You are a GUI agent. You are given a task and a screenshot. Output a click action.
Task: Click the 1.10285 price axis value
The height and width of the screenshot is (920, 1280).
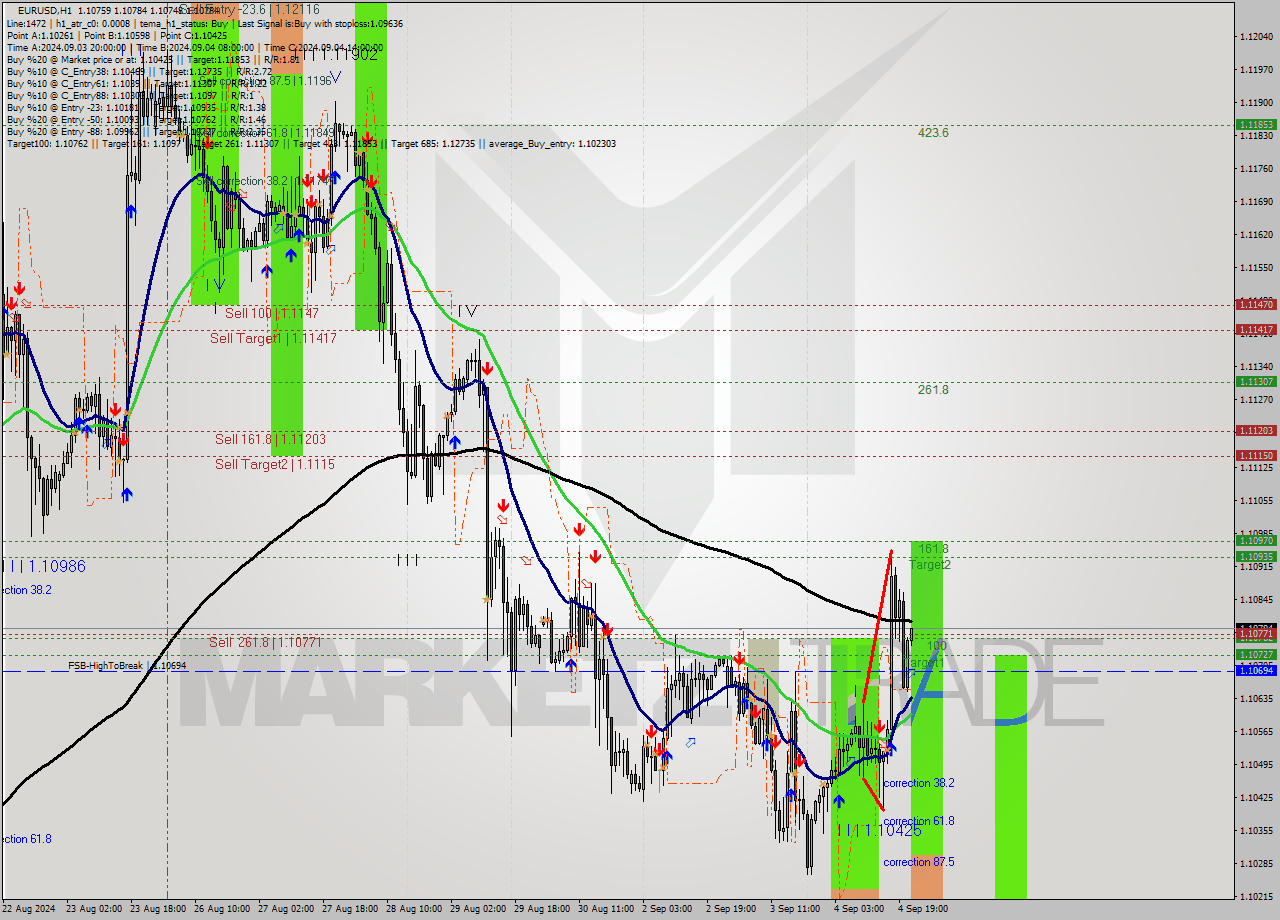click(1256, 863)
